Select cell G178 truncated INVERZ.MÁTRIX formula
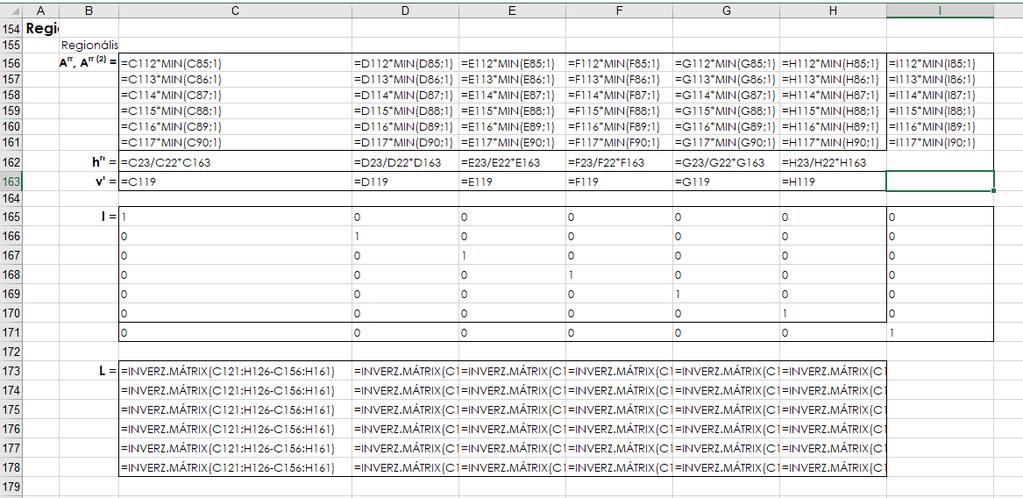Viewport: 1023px width, 498px height. click(726, 467)
